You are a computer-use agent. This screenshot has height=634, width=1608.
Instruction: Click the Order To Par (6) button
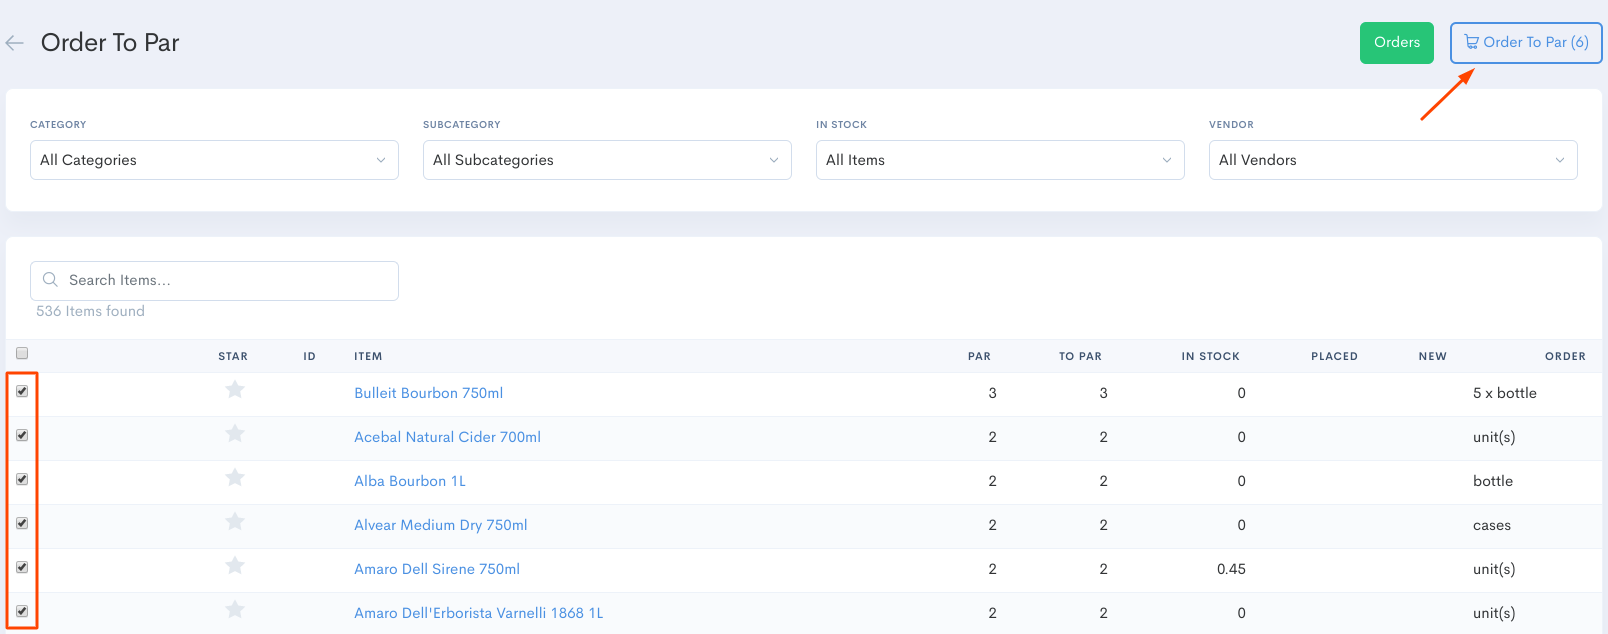(x=1526, y=43)
